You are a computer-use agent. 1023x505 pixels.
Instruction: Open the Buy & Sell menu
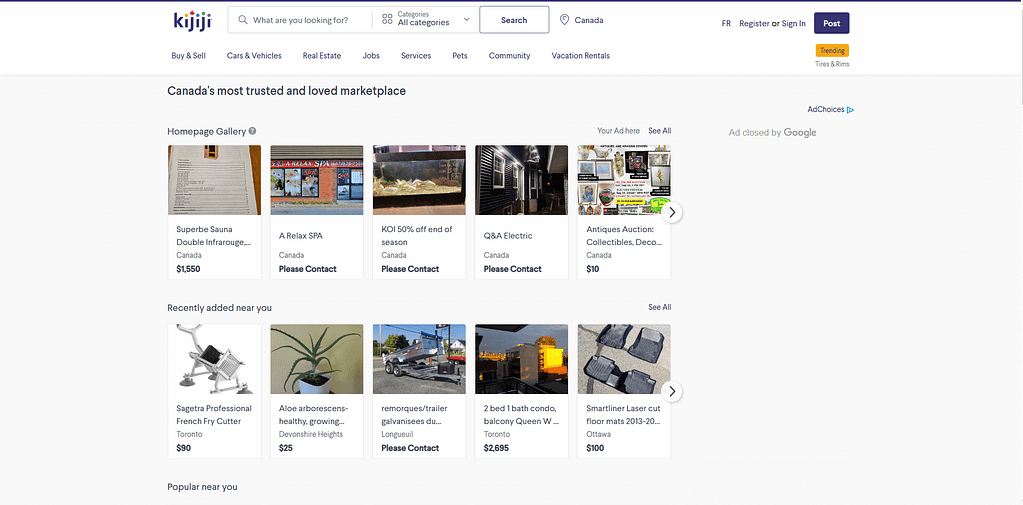(x=189, y=56)
